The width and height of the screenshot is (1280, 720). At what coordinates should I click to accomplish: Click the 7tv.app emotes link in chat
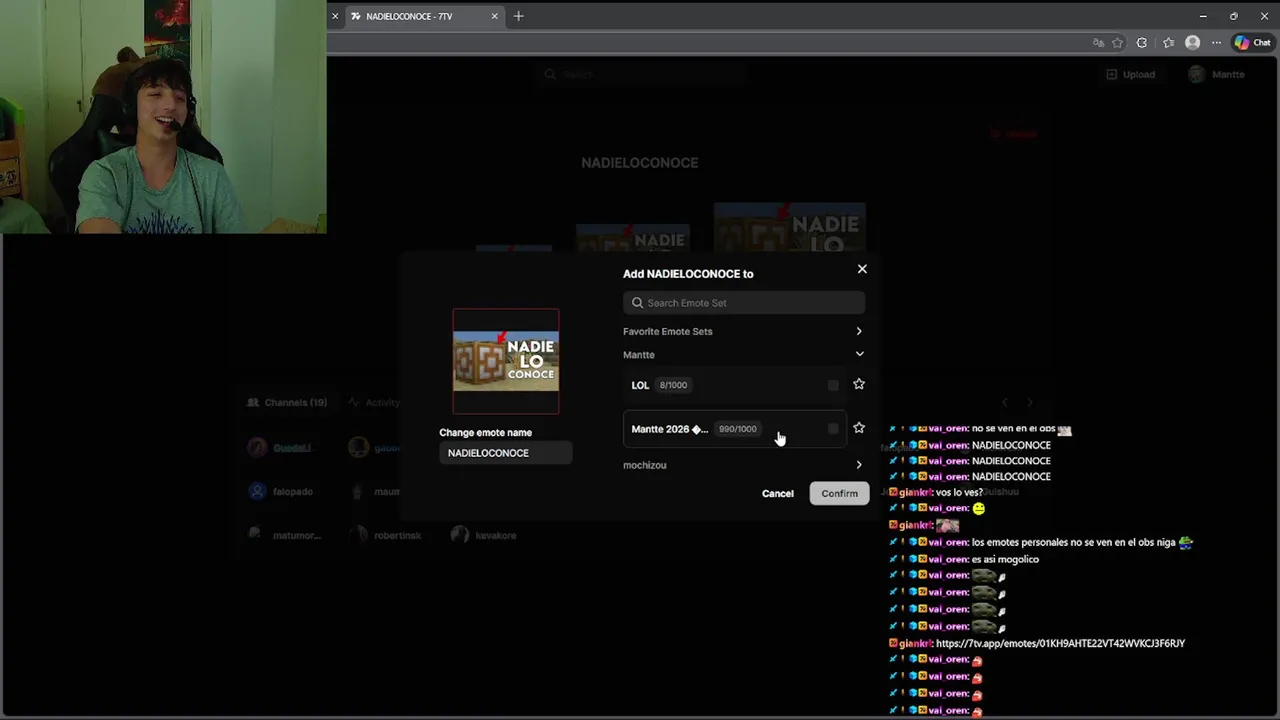point(1060,643)
